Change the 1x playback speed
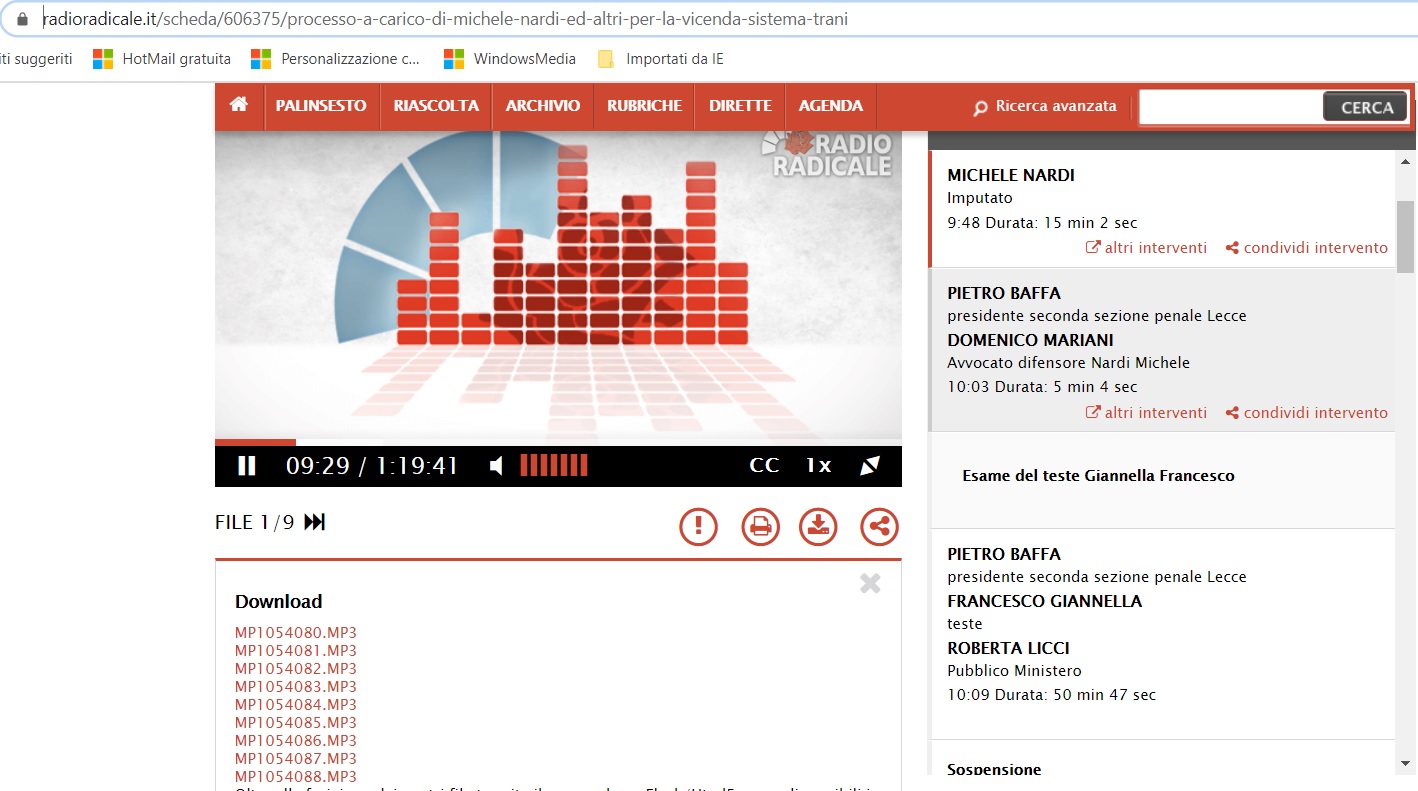Image resolution: width=1418 pixels, height=791 pixels. [819, 465]
